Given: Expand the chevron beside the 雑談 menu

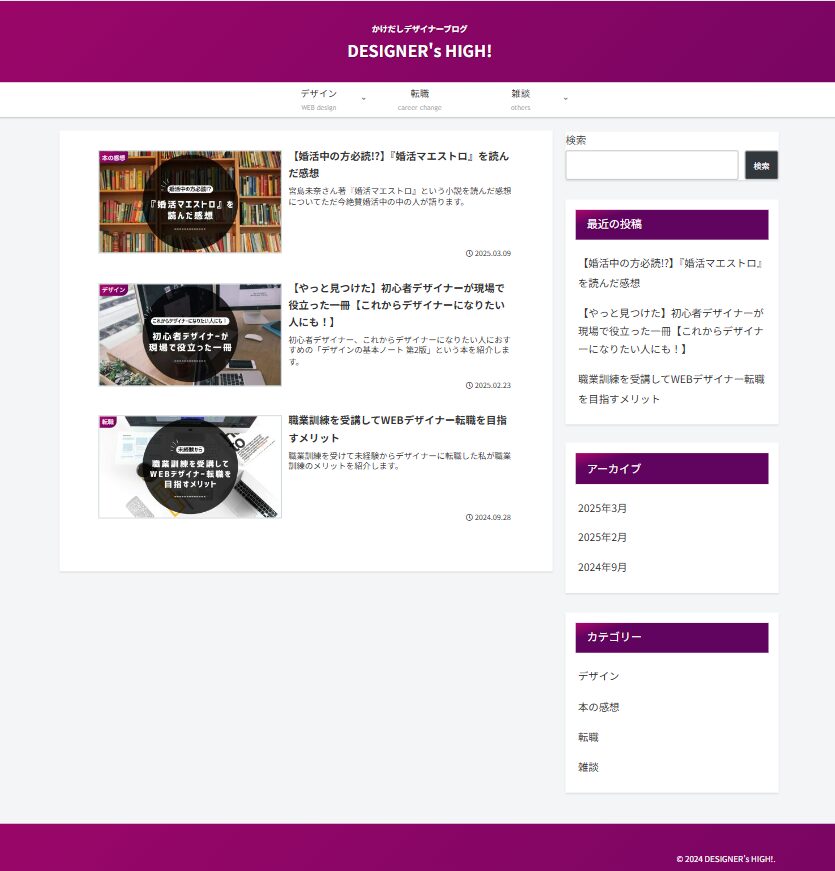Looking at the screenshot, I should point(565,99).
